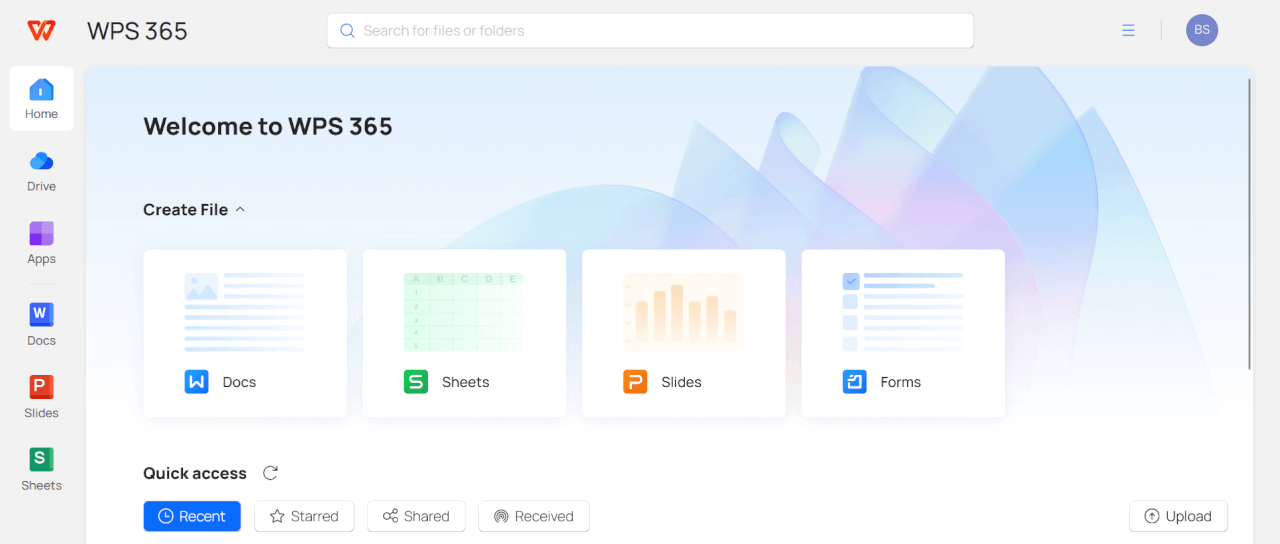Switch to the Starred tab
This screenshot has height=544, width=1280.
pos(304,516)
